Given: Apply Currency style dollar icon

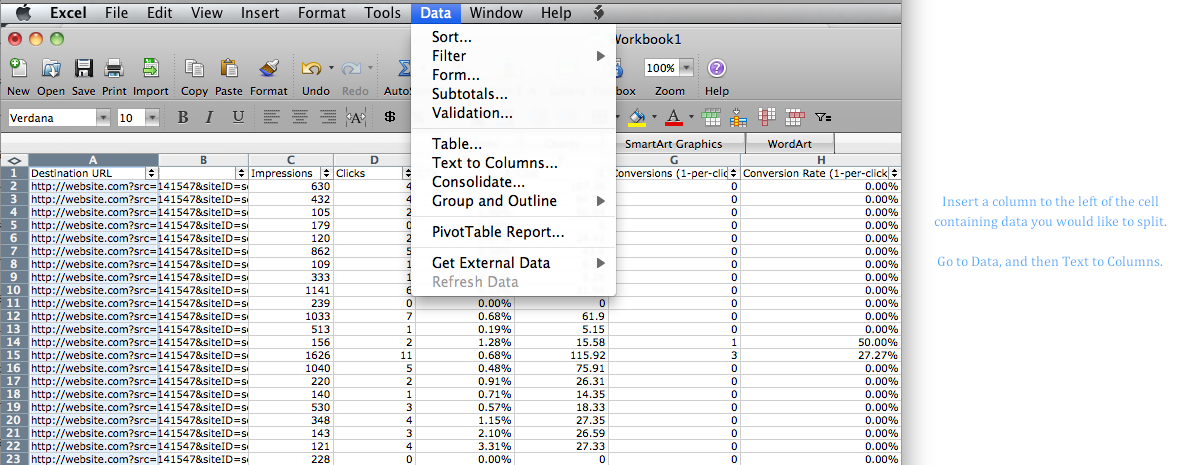Looking at the screenshot, I should [x=390, y=117].
